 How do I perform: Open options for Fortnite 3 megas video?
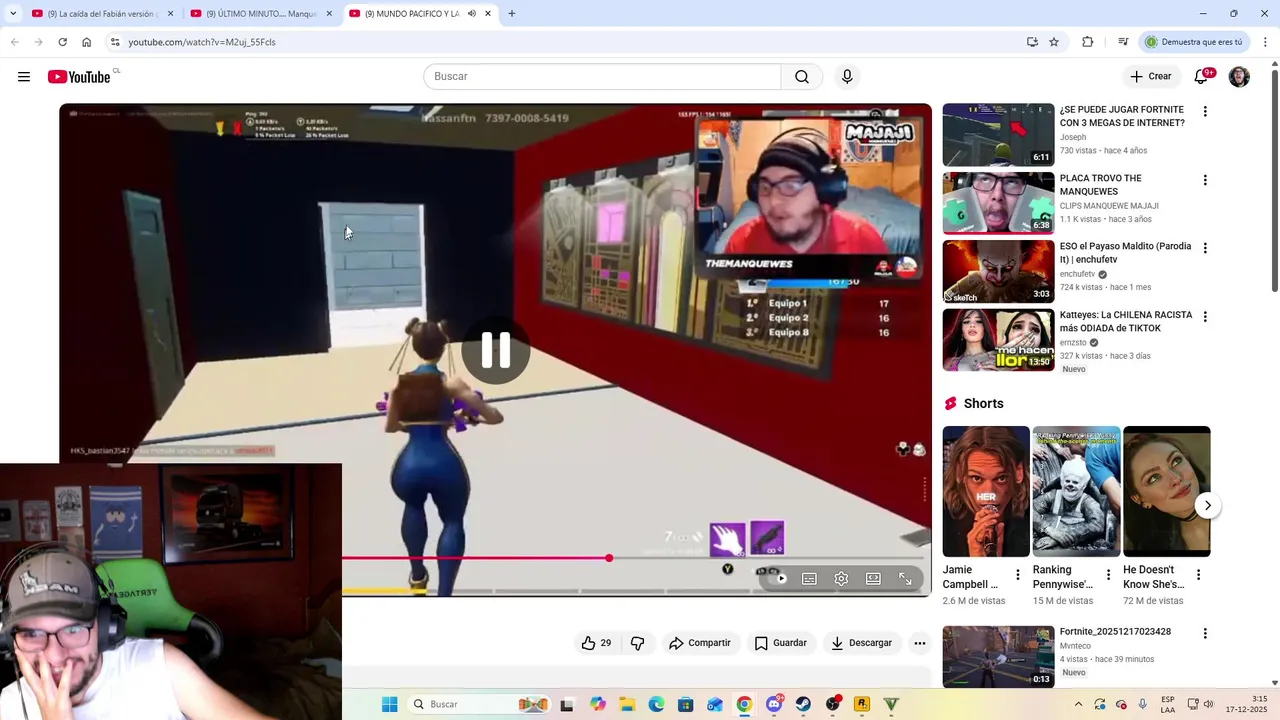click(1205, 112)
